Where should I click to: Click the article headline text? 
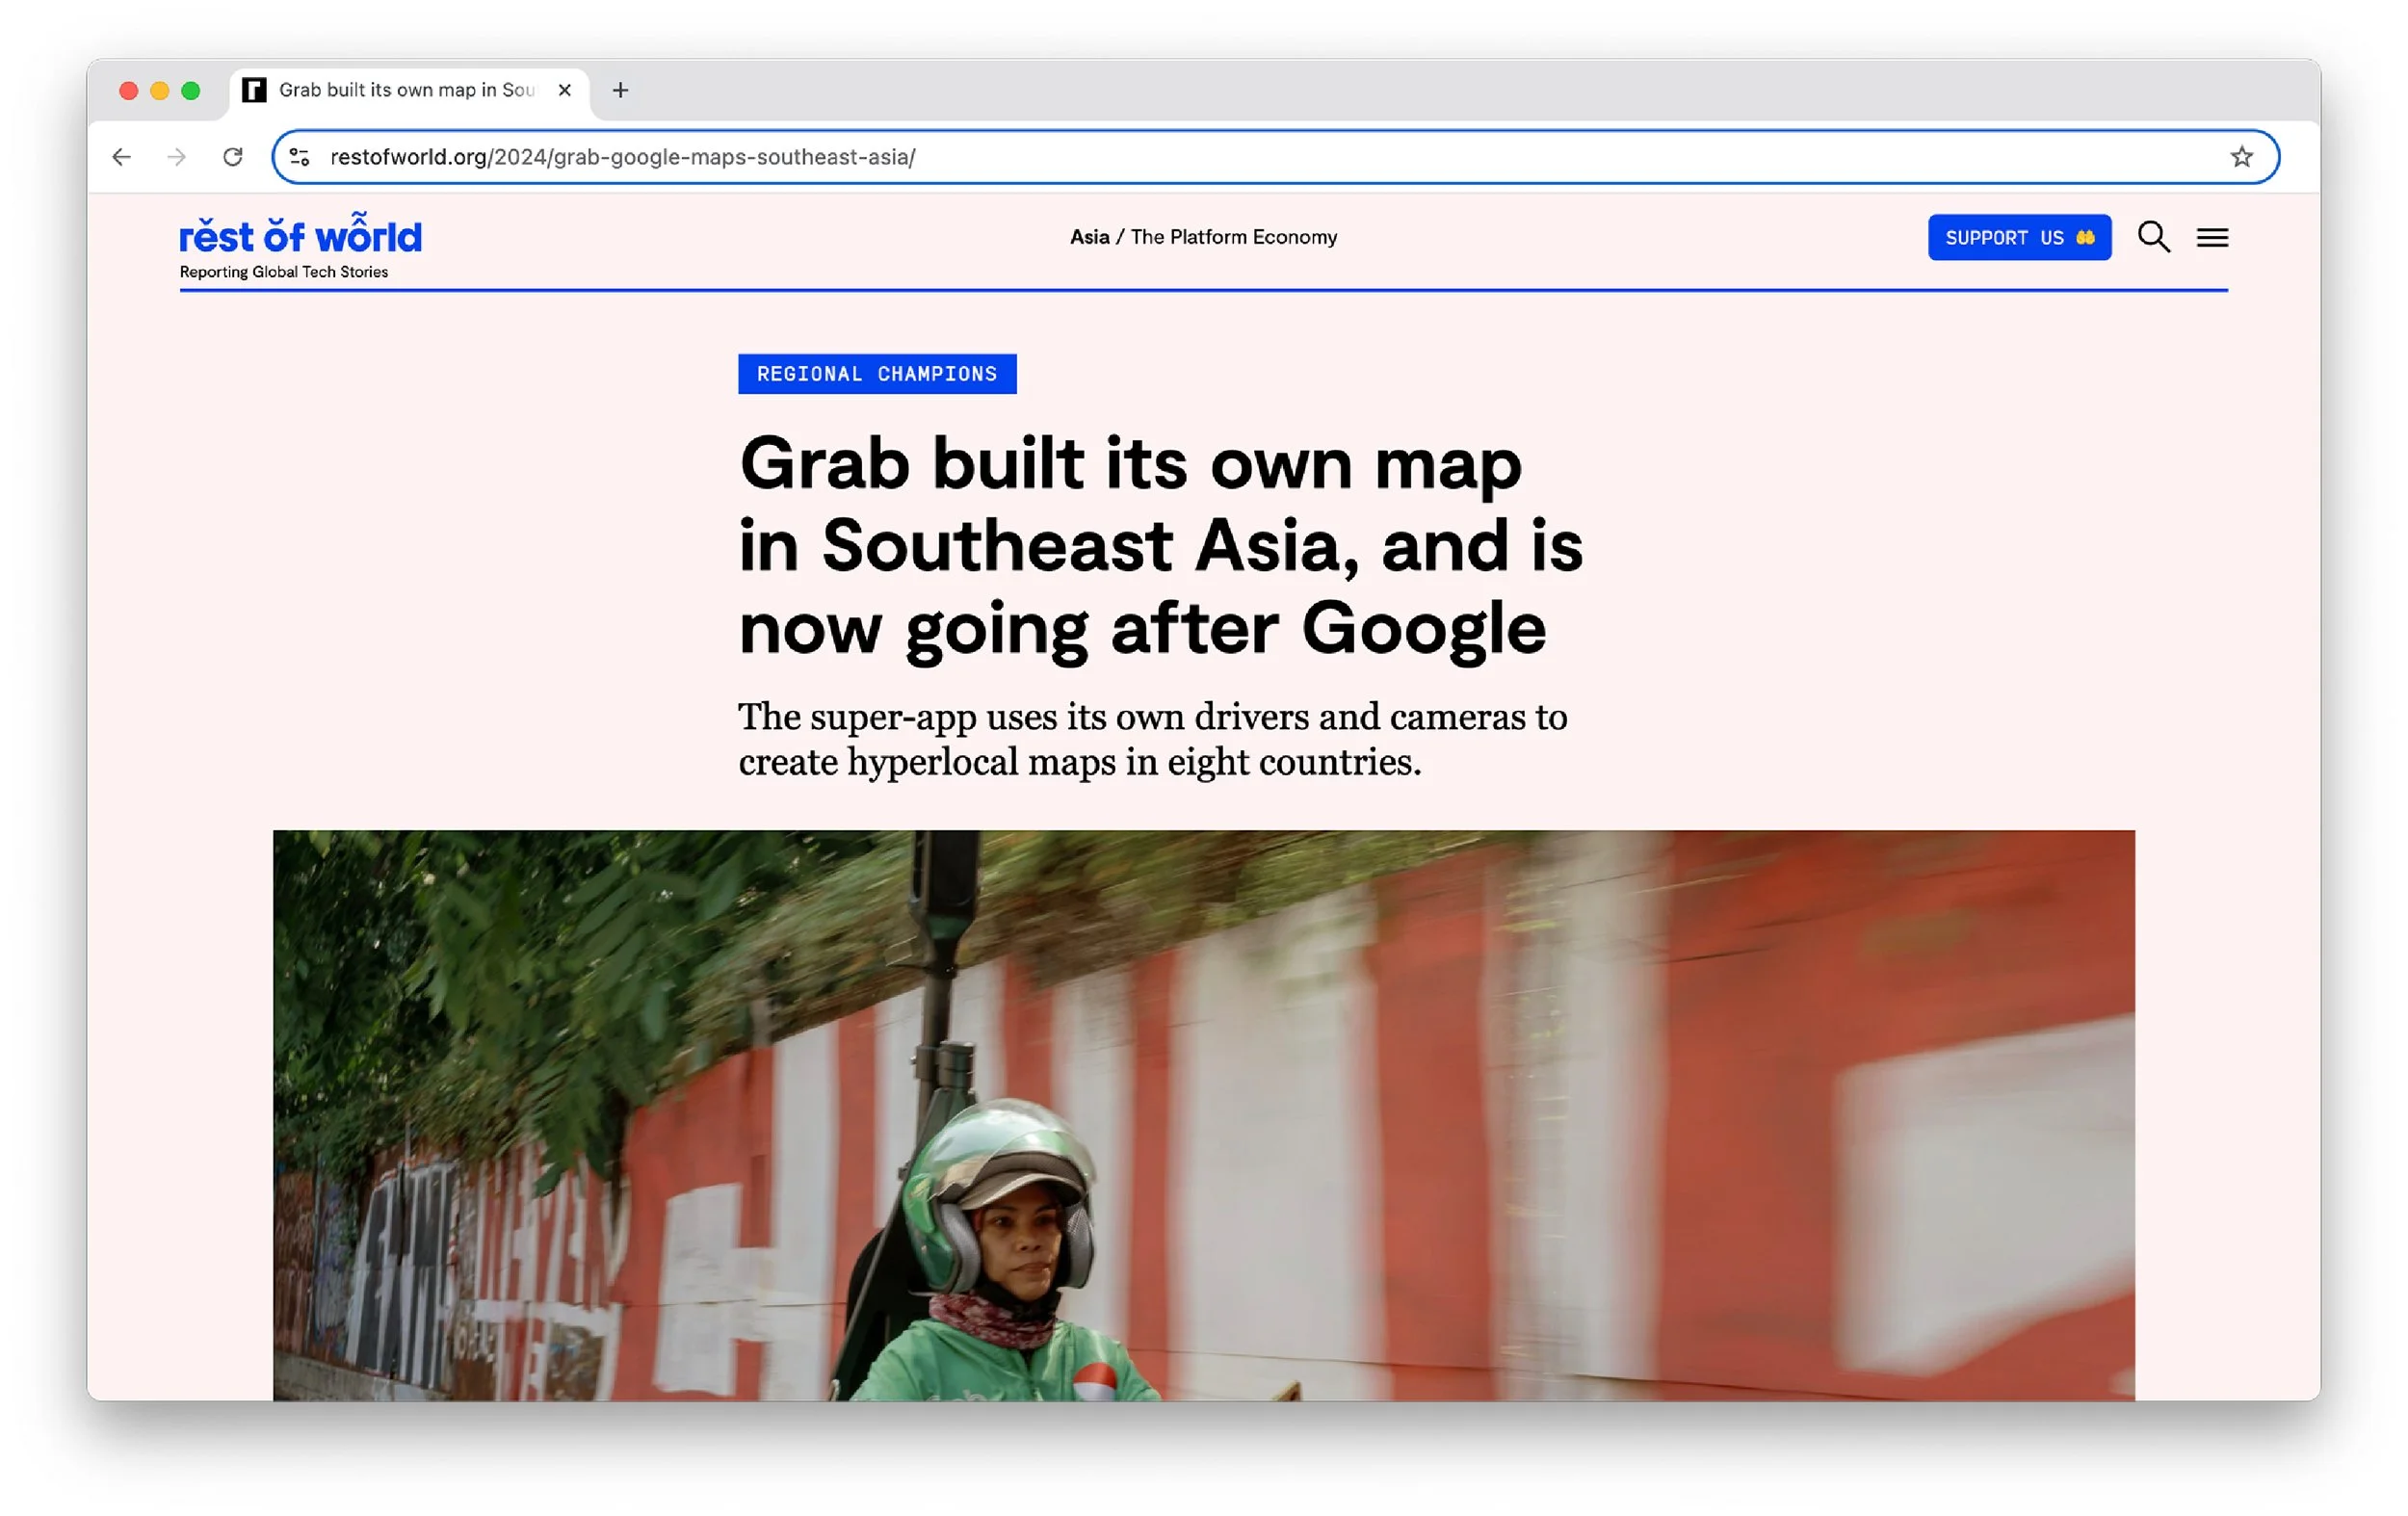pyautogui.click(x=1160, y=545)
